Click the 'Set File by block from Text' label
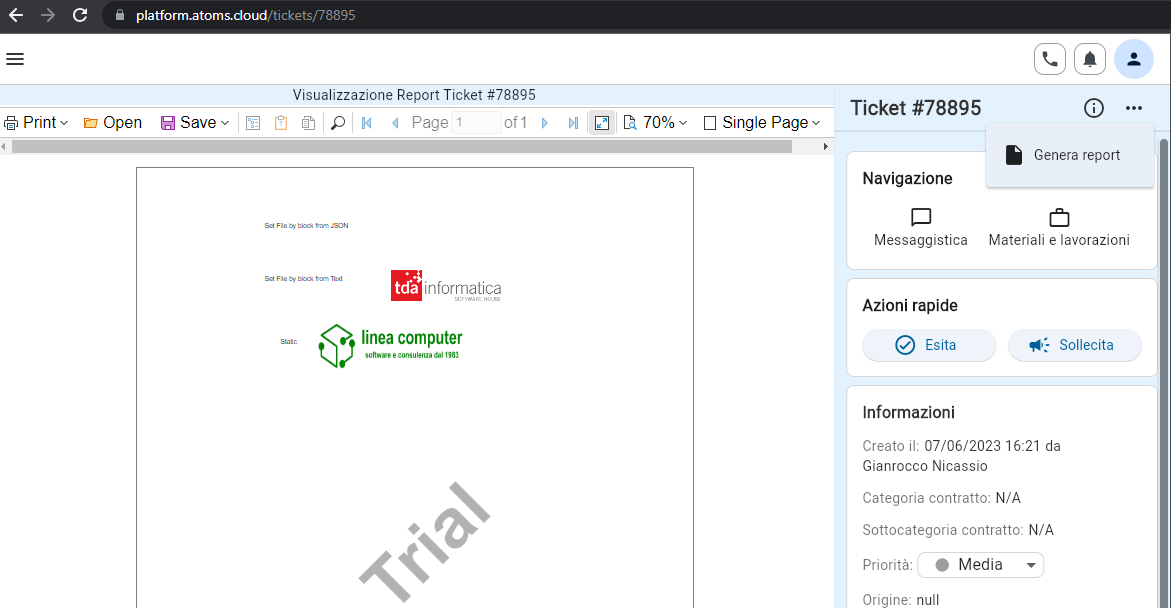 (x=303, y=279)
